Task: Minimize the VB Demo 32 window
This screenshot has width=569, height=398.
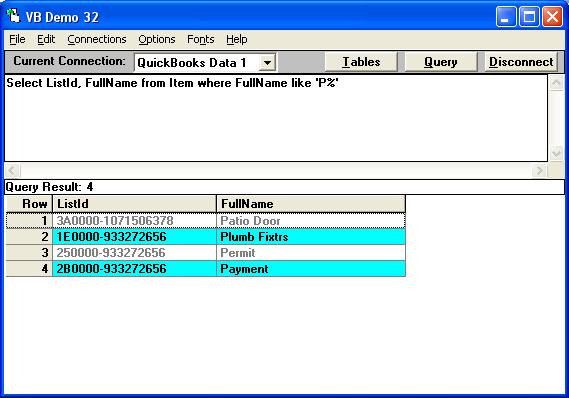Action: tap(506, 17)
